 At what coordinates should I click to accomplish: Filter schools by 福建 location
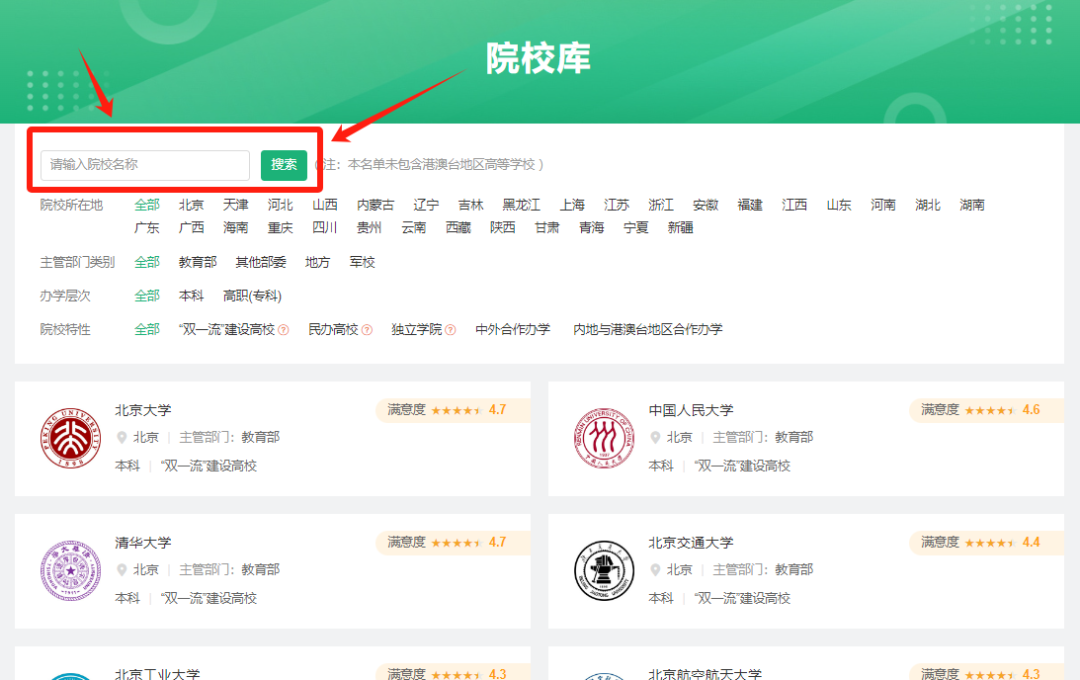pos(749,205)
